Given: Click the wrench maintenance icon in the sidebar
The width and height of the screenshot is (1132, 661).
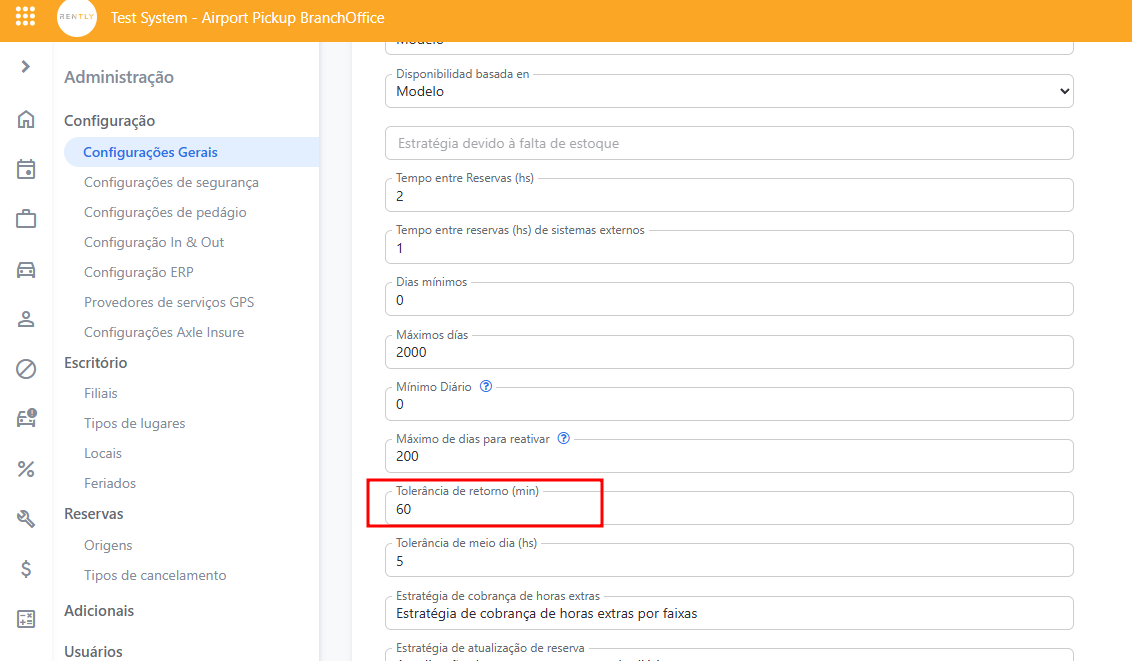Looking at the screenshot, I should (26, 518).
